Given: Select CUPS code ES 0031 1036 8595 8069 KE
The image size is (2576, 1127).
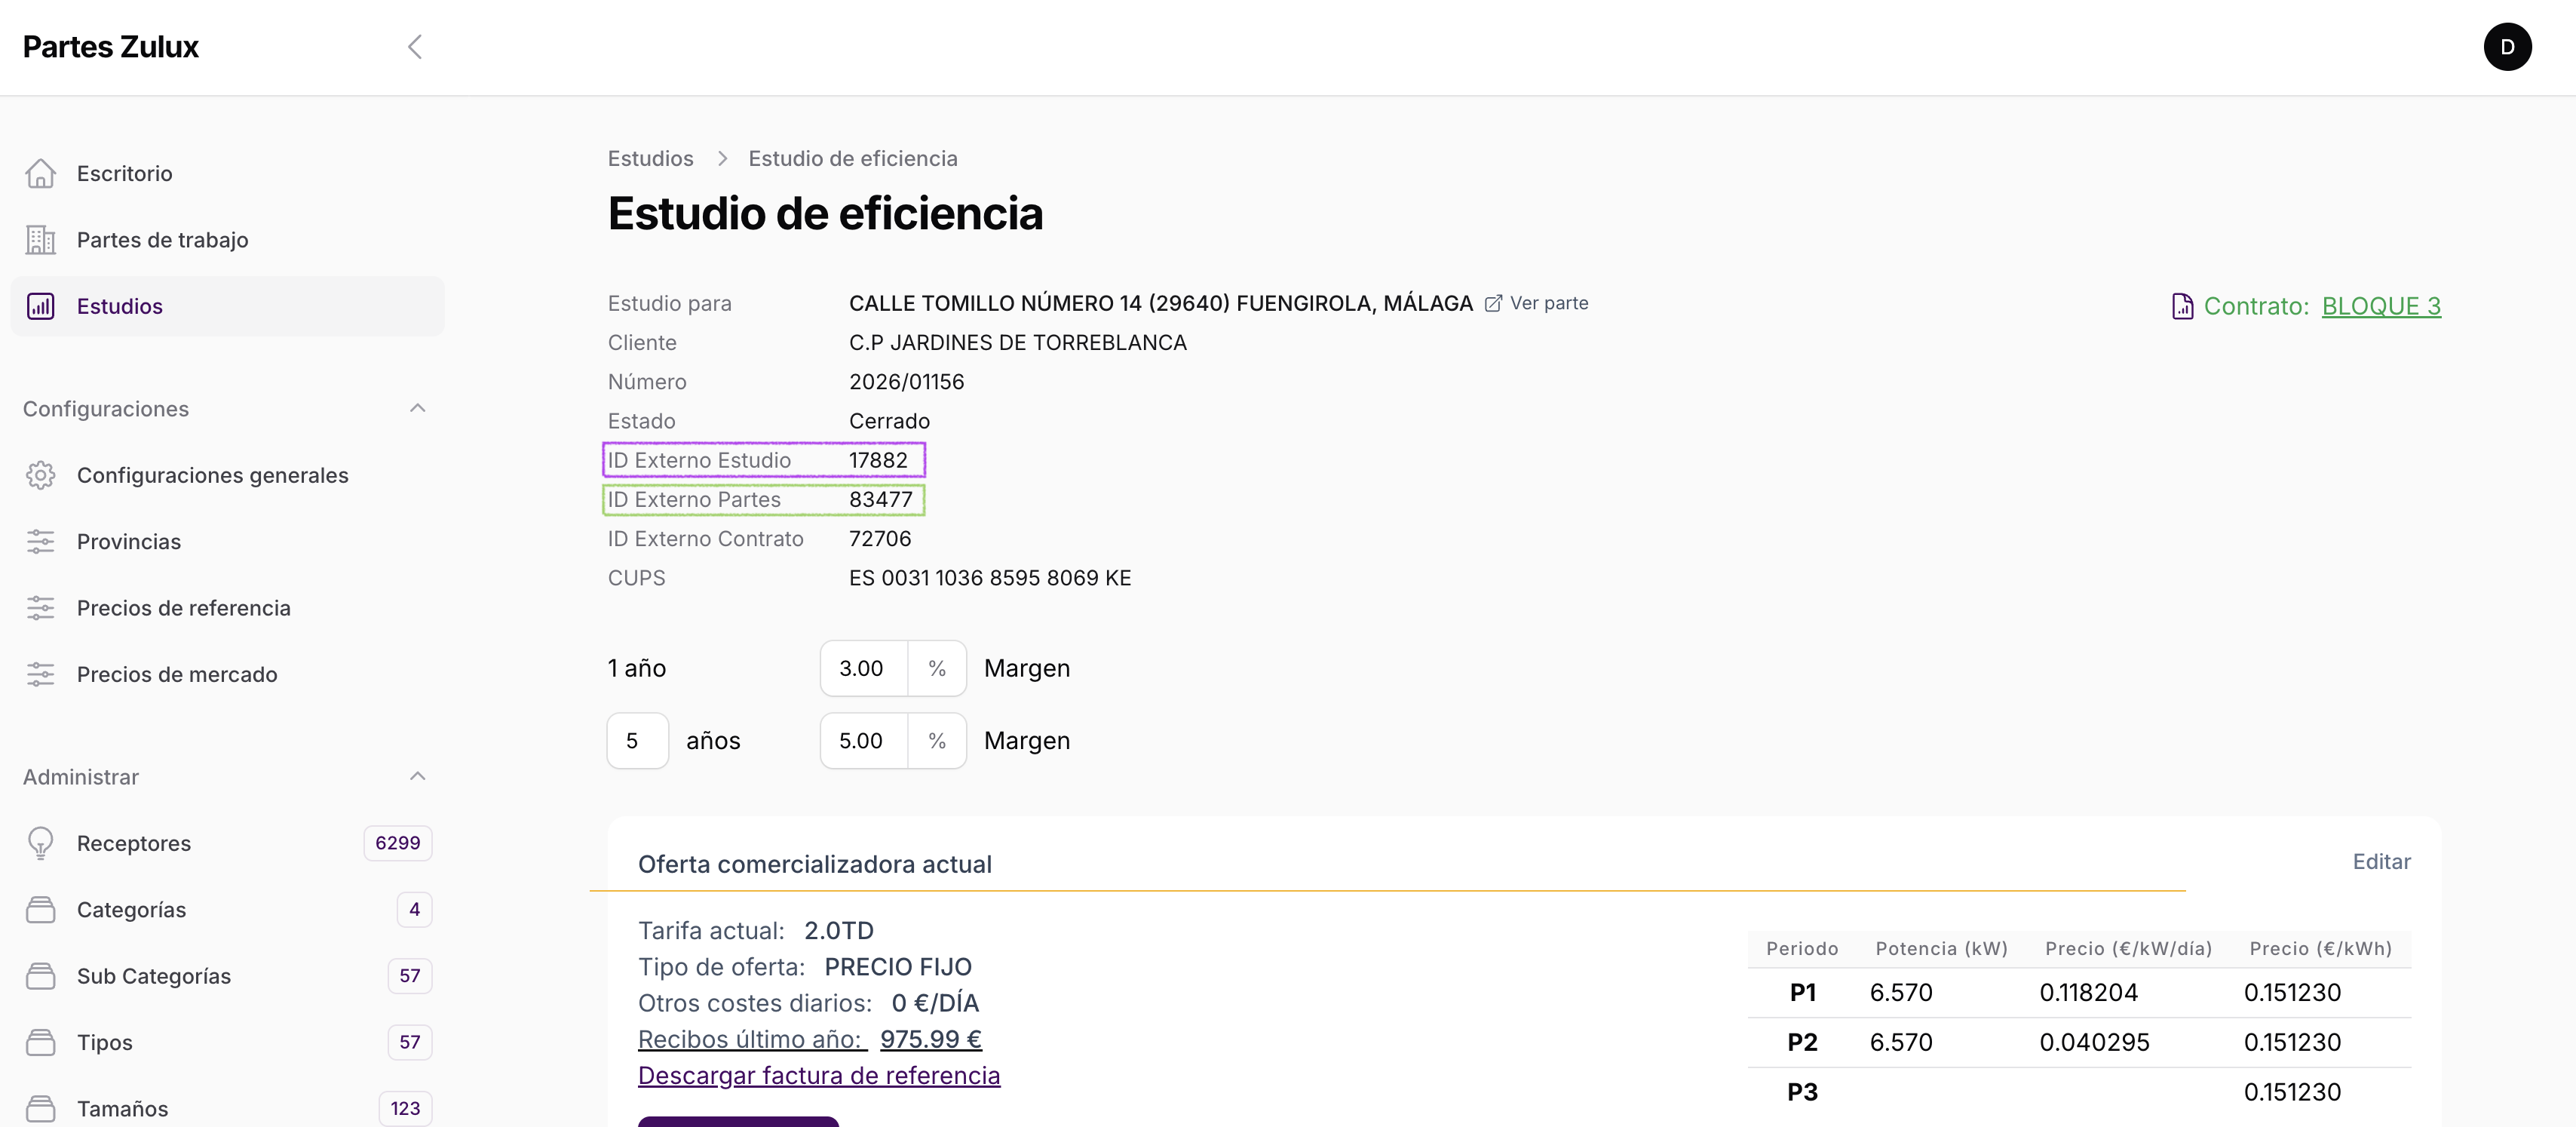Looking at the screenshot, I should point(990,578).
